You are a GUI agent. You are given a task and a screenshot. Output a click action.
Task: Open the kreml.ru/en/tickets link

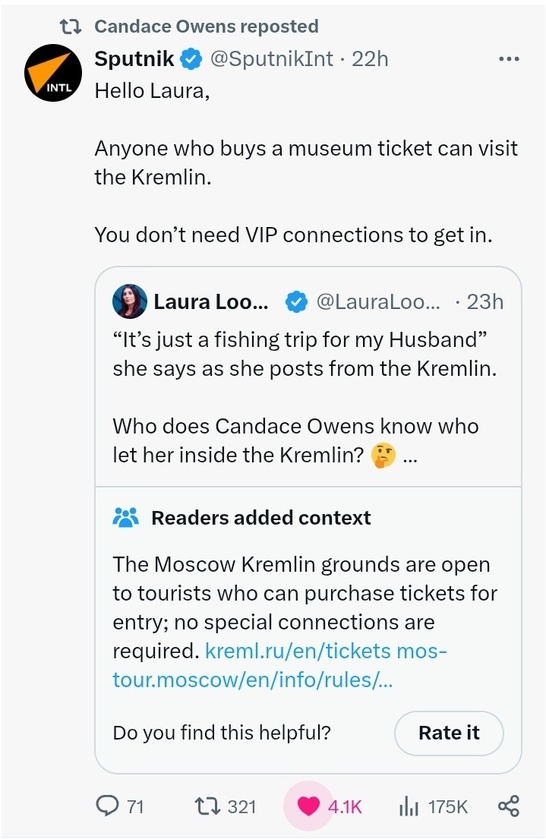[298, 651]
